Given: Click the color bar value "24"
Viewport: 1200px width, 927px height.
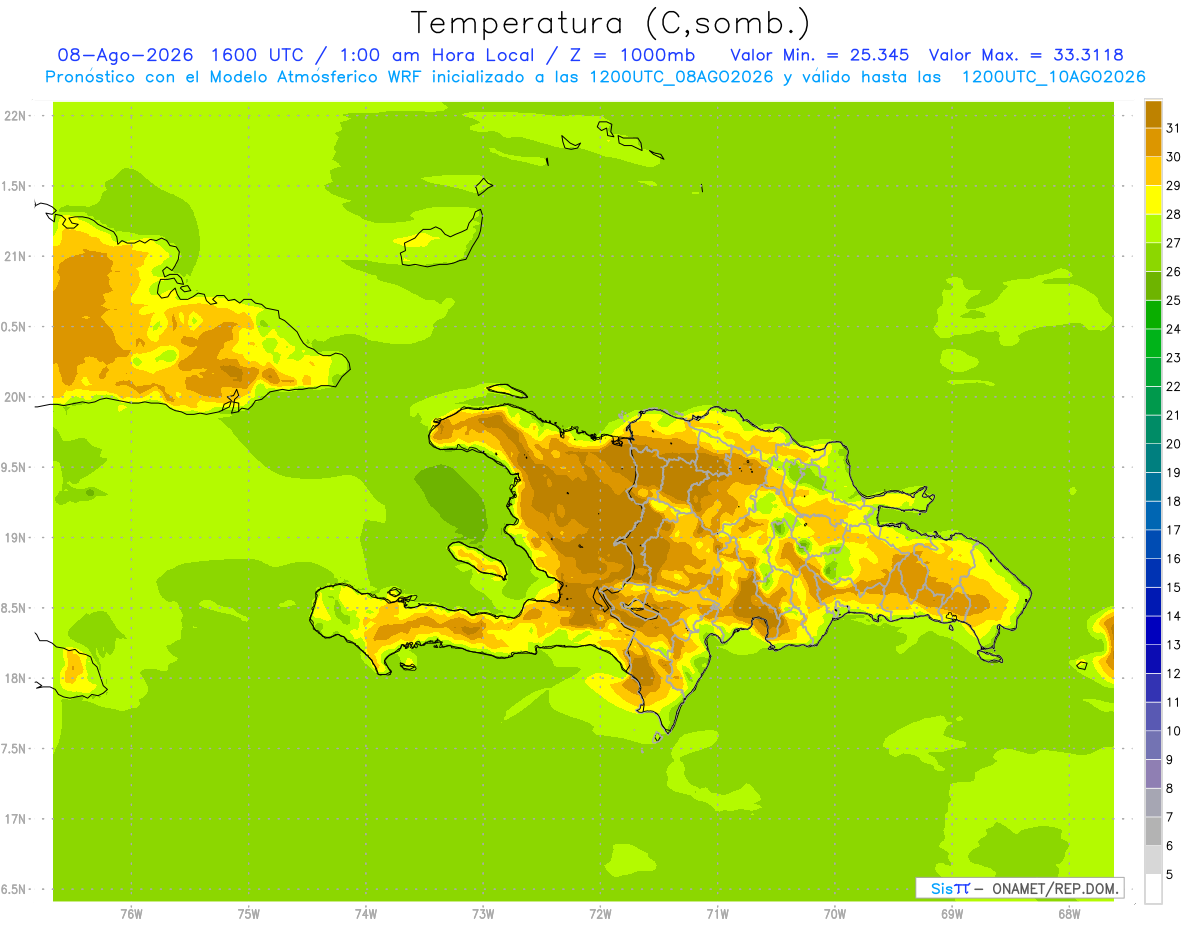Looking at the screenshot, I should pos(1174,329).
